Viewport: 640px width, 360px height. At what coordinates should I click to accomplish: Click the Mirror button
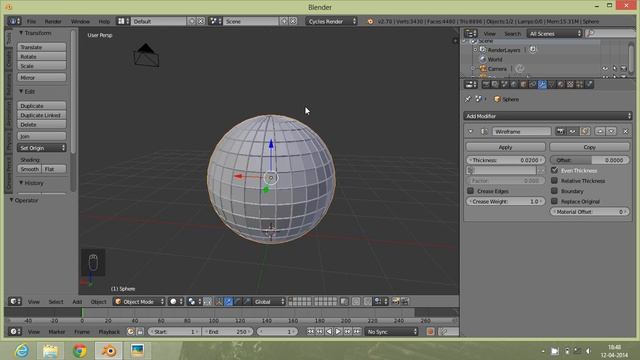coord(42,77)
